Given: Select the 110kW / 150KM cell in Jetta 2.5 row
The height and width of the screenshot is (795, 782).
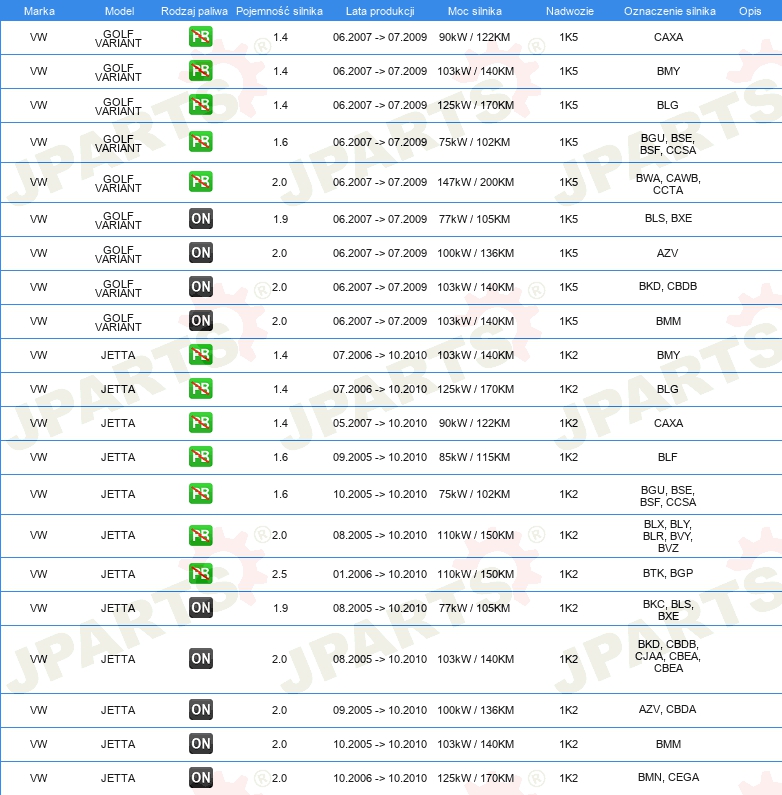Looking at the screenshot, I should point(475,574).
